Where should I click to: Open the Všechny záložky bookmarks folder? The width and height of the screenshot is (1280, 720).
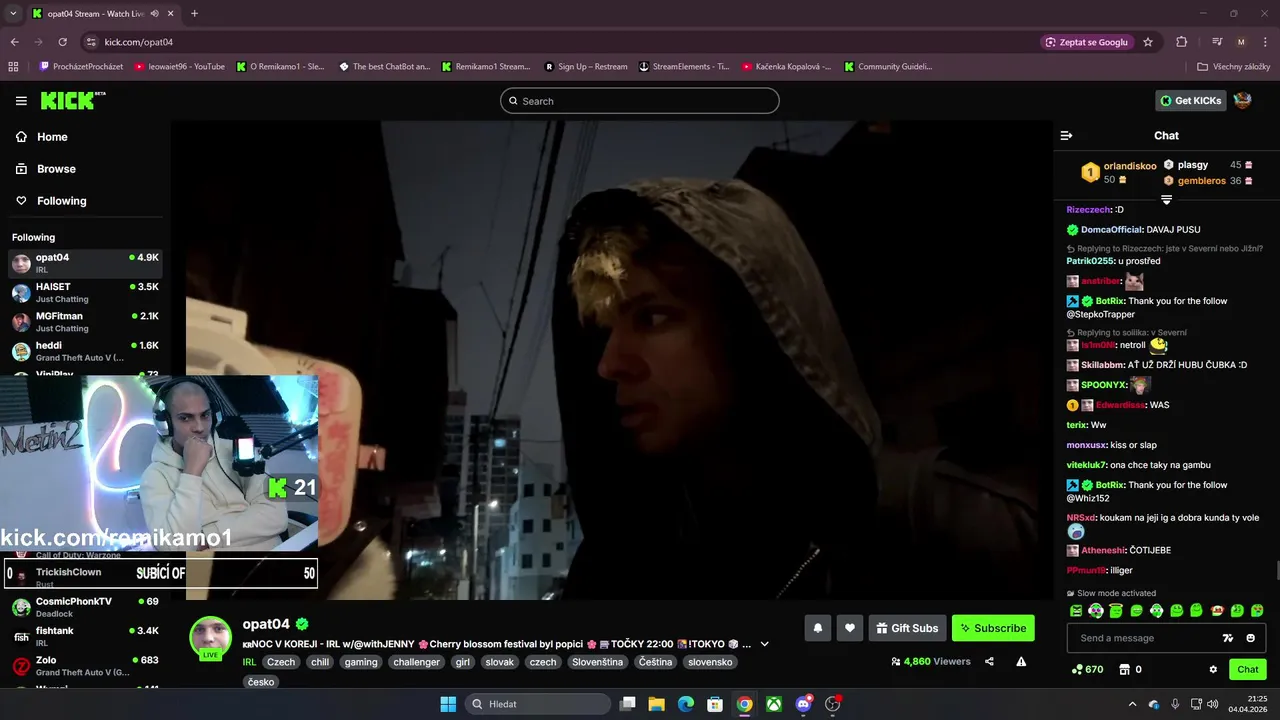point(1233,67)
